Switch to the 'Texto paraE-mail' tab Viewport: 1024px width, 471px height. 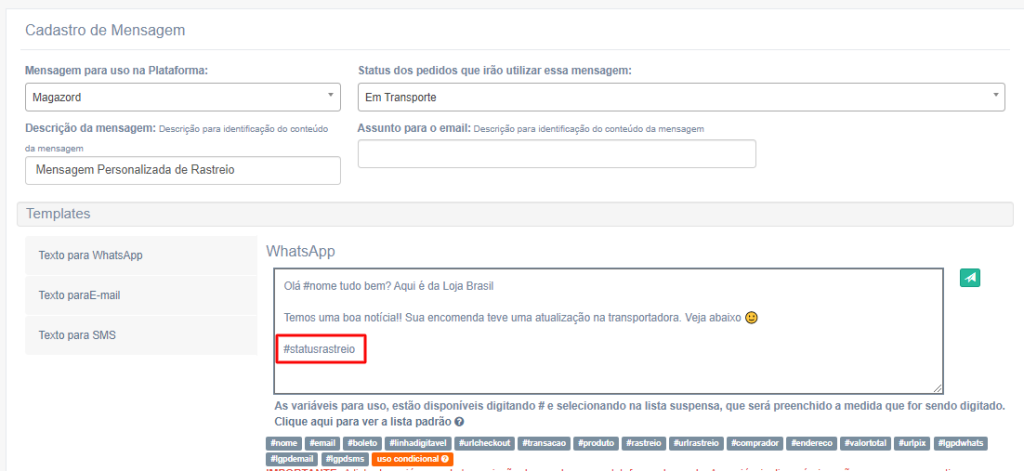tap(141, 295)
